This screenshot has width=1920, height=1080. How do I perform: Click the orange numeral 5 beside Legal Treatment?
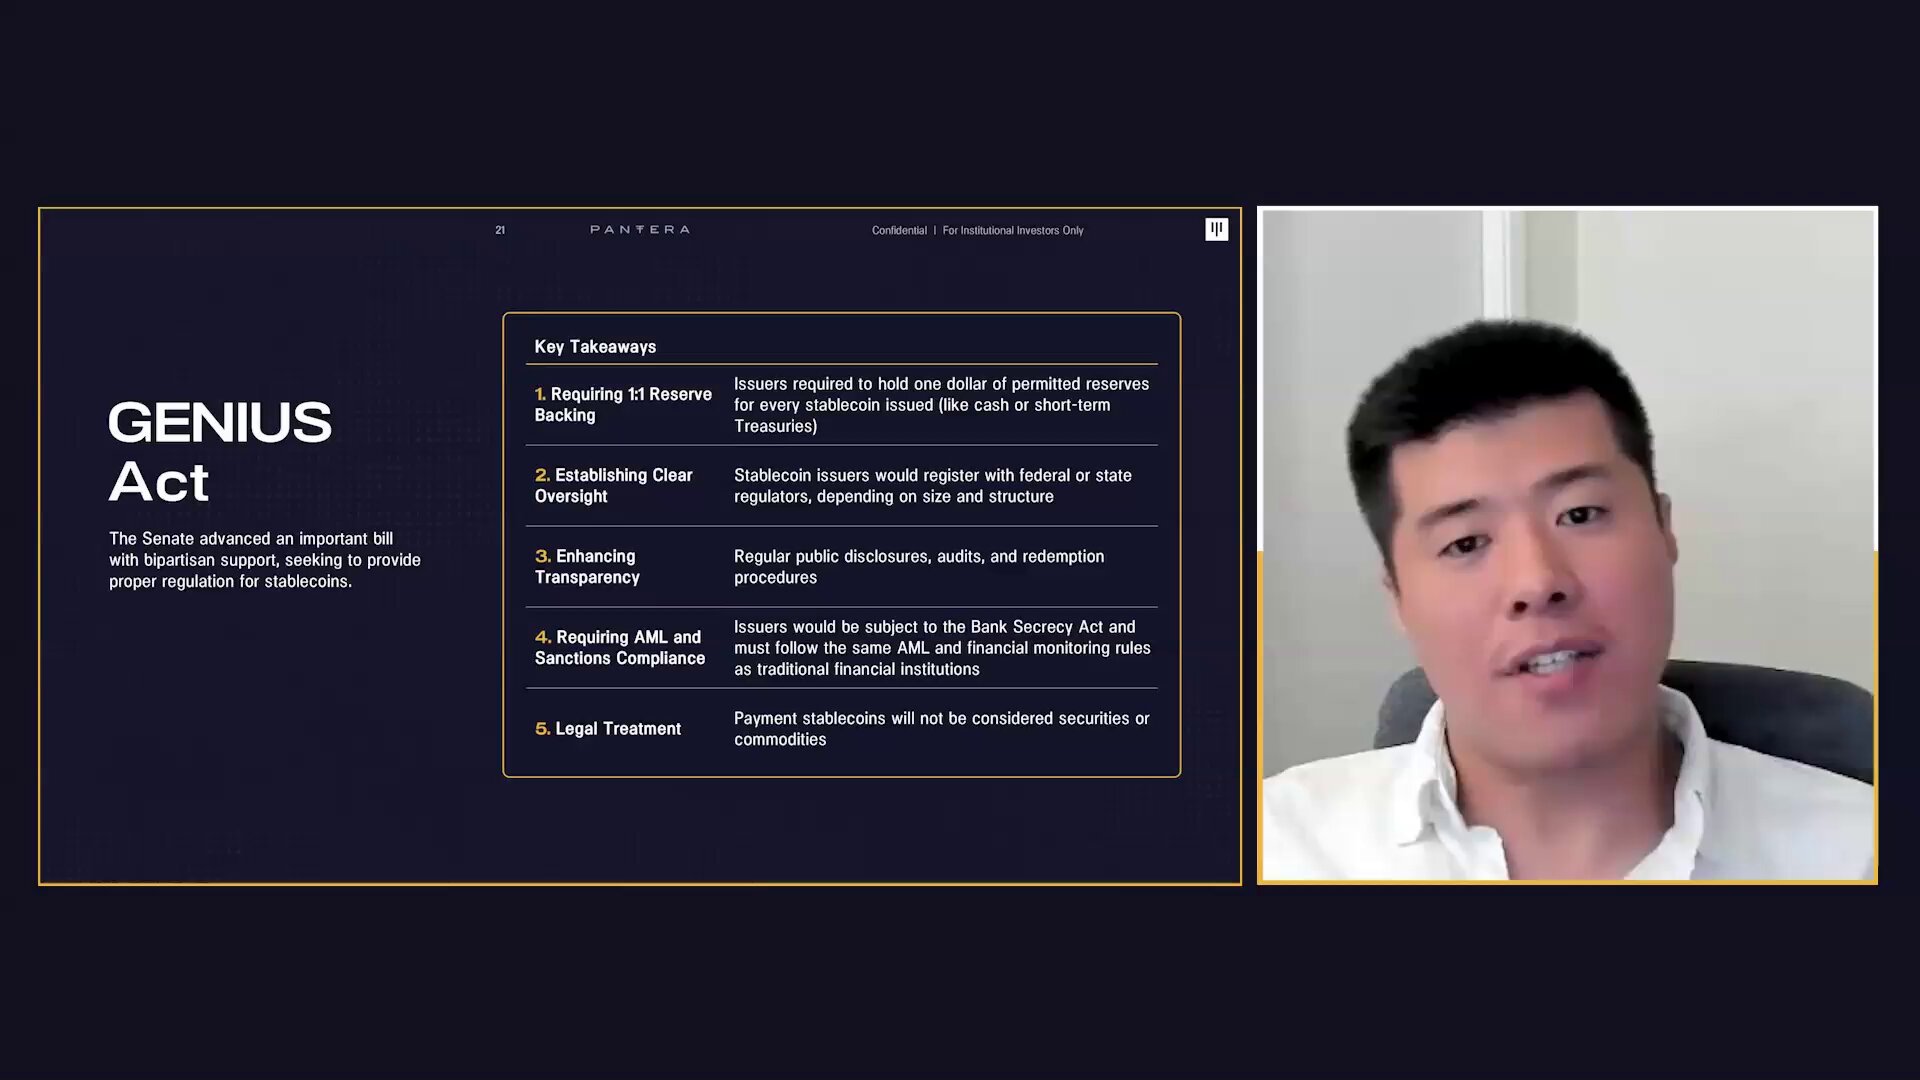[x=541, y=728]
